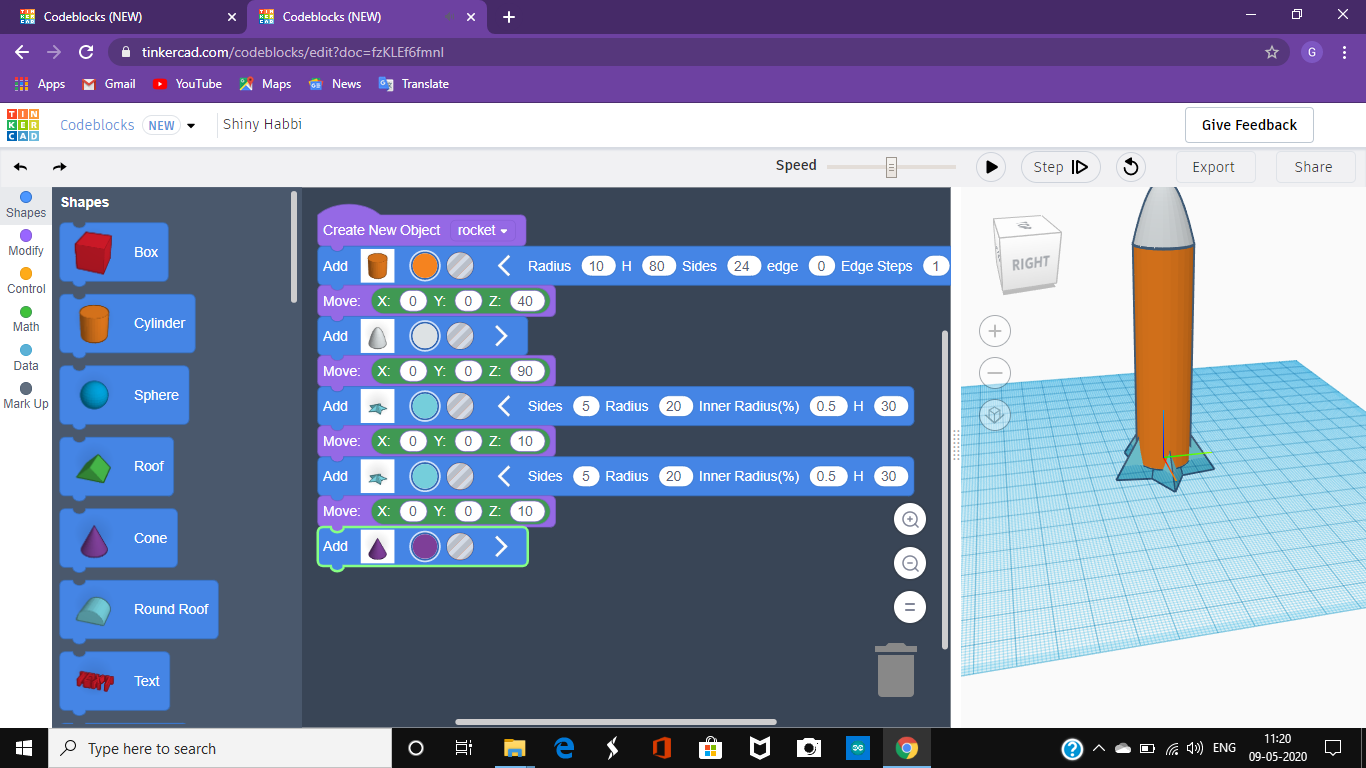Screen dimensions: 1366x768
Task: Expand the cone Add block parameters
Action: pyautogui.click(x=501, y=546)
